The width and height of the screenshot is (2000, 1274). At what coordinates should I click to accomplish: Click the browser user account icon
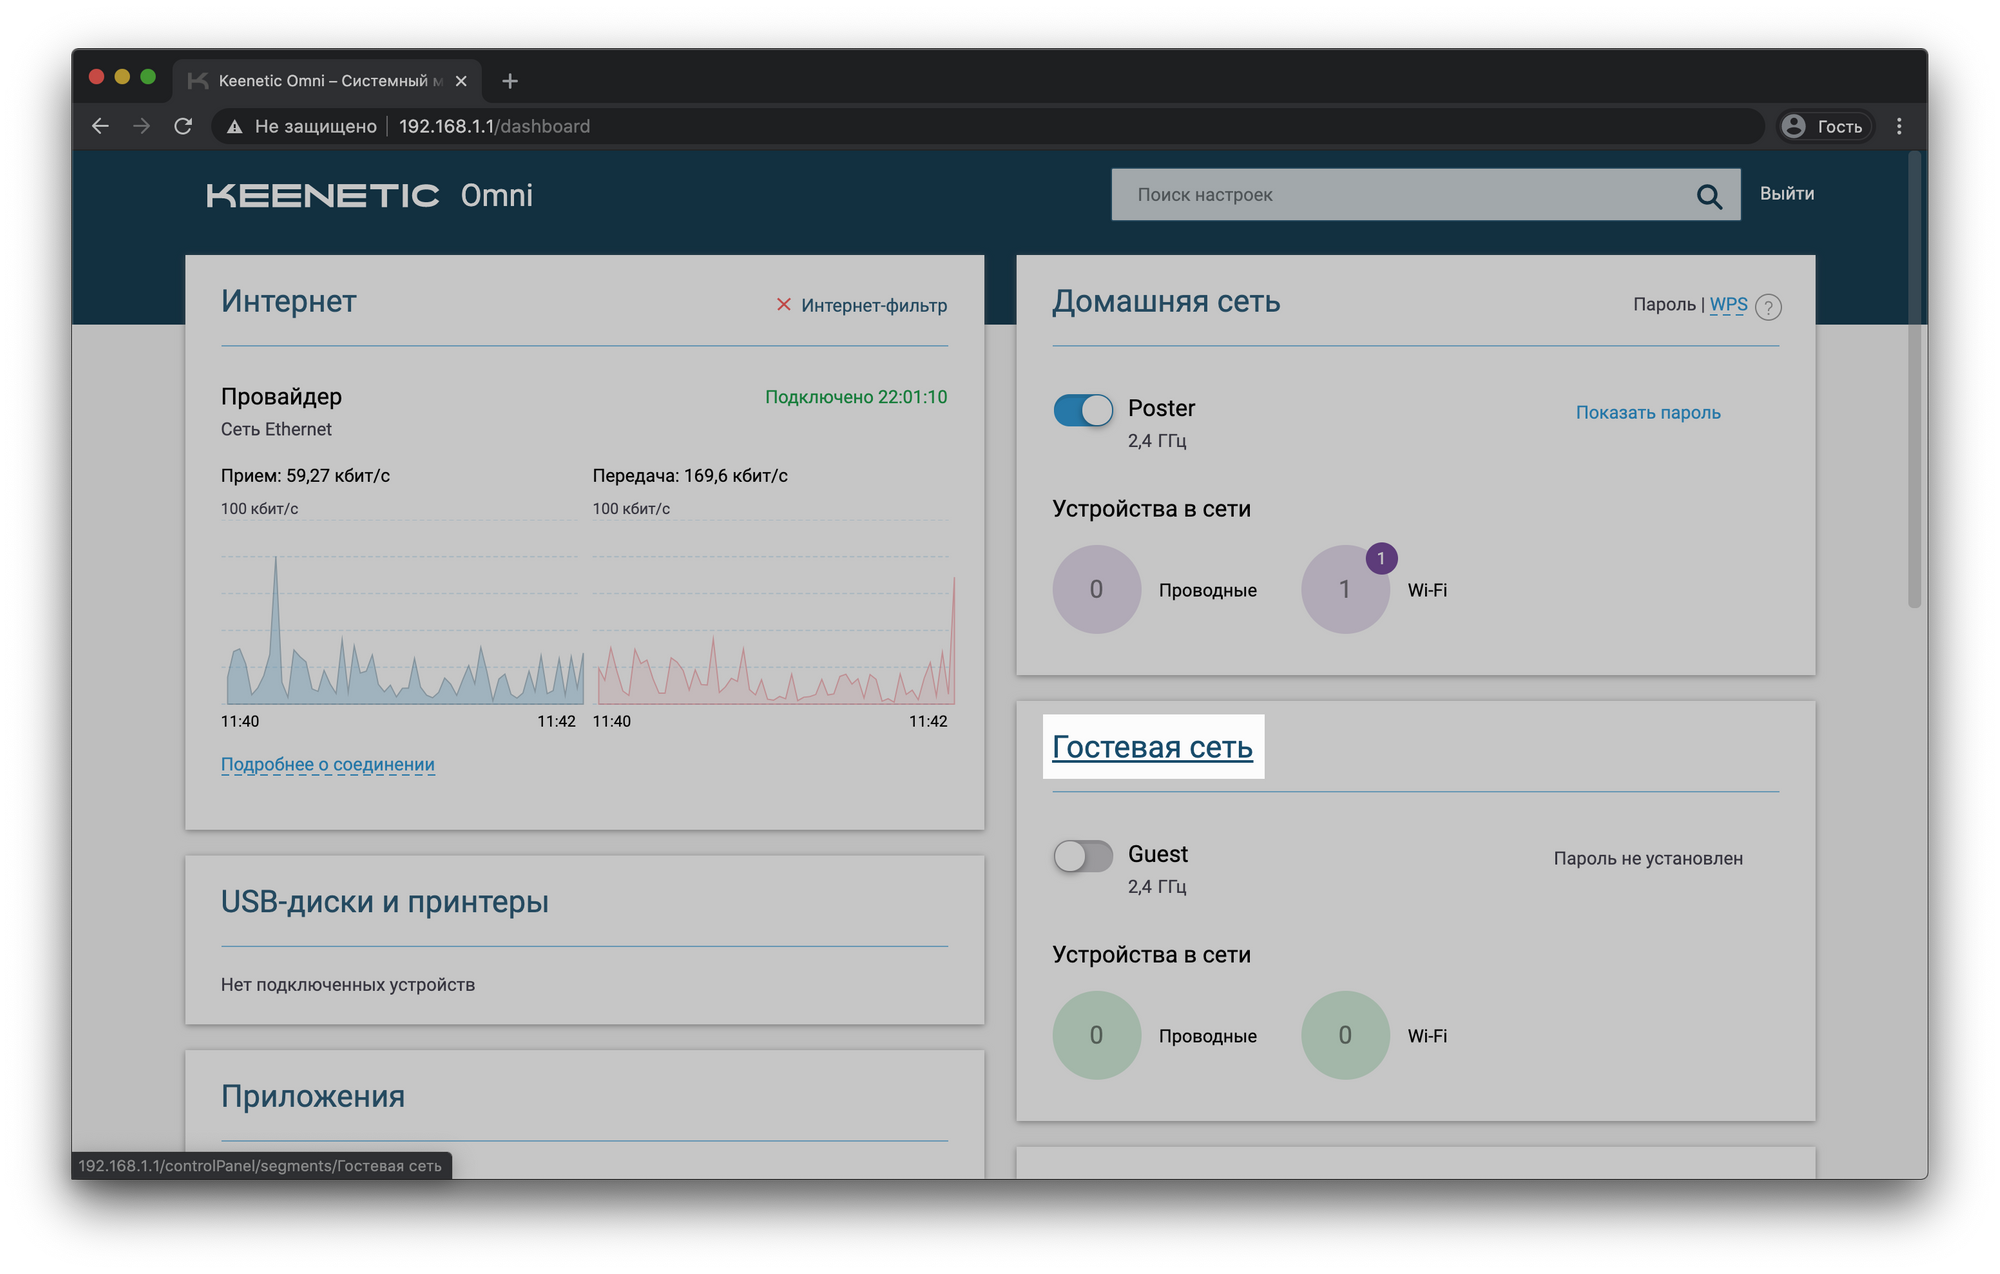click(1796, 127)
